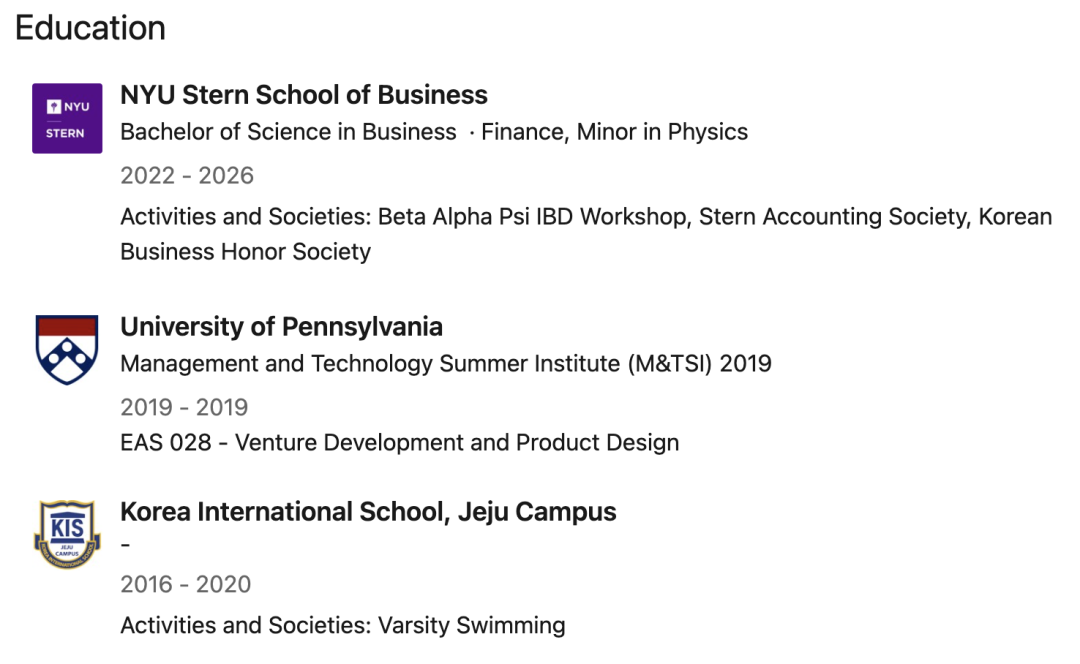Open the University of Pennsylvania school link
Image resolution: width=1080 pixels, height=664 pixels.
[282, 326]
